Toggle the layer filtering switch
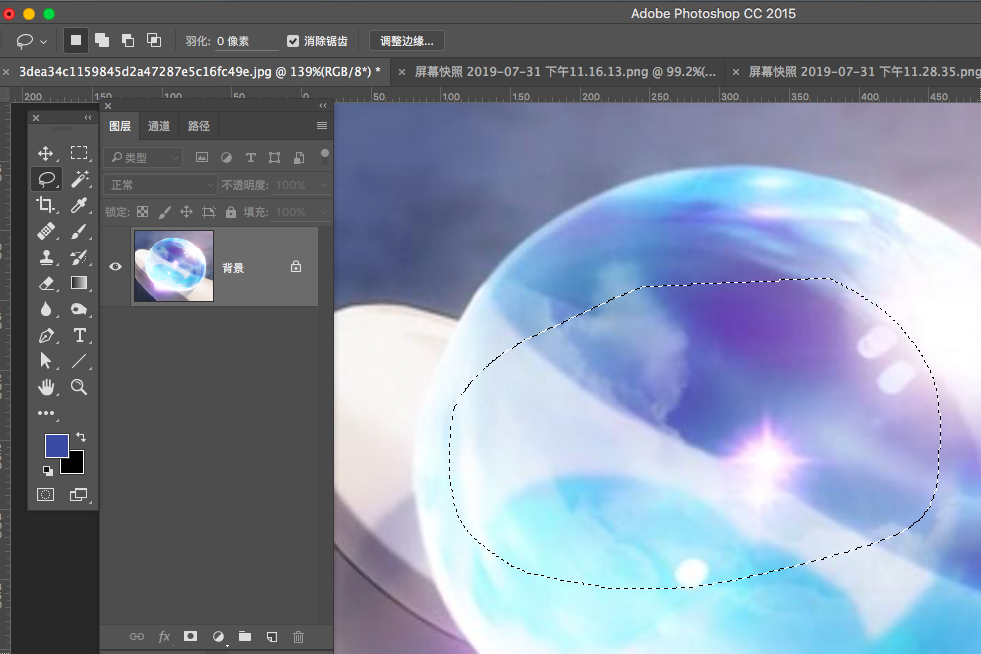 coord(324,157)
